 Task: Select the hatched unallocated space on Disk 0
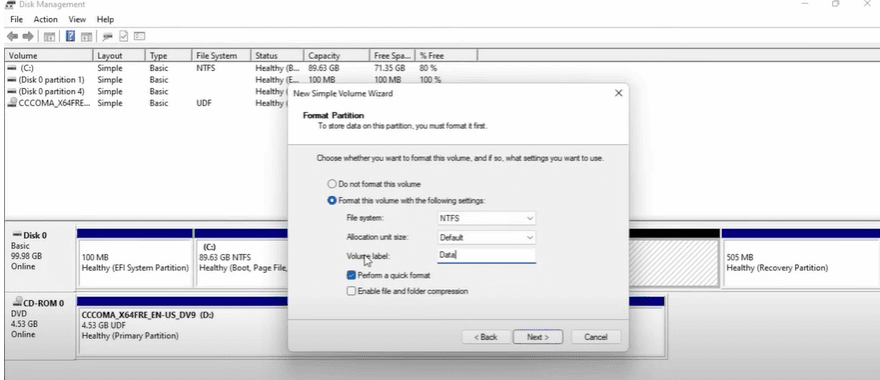point(673,263)
